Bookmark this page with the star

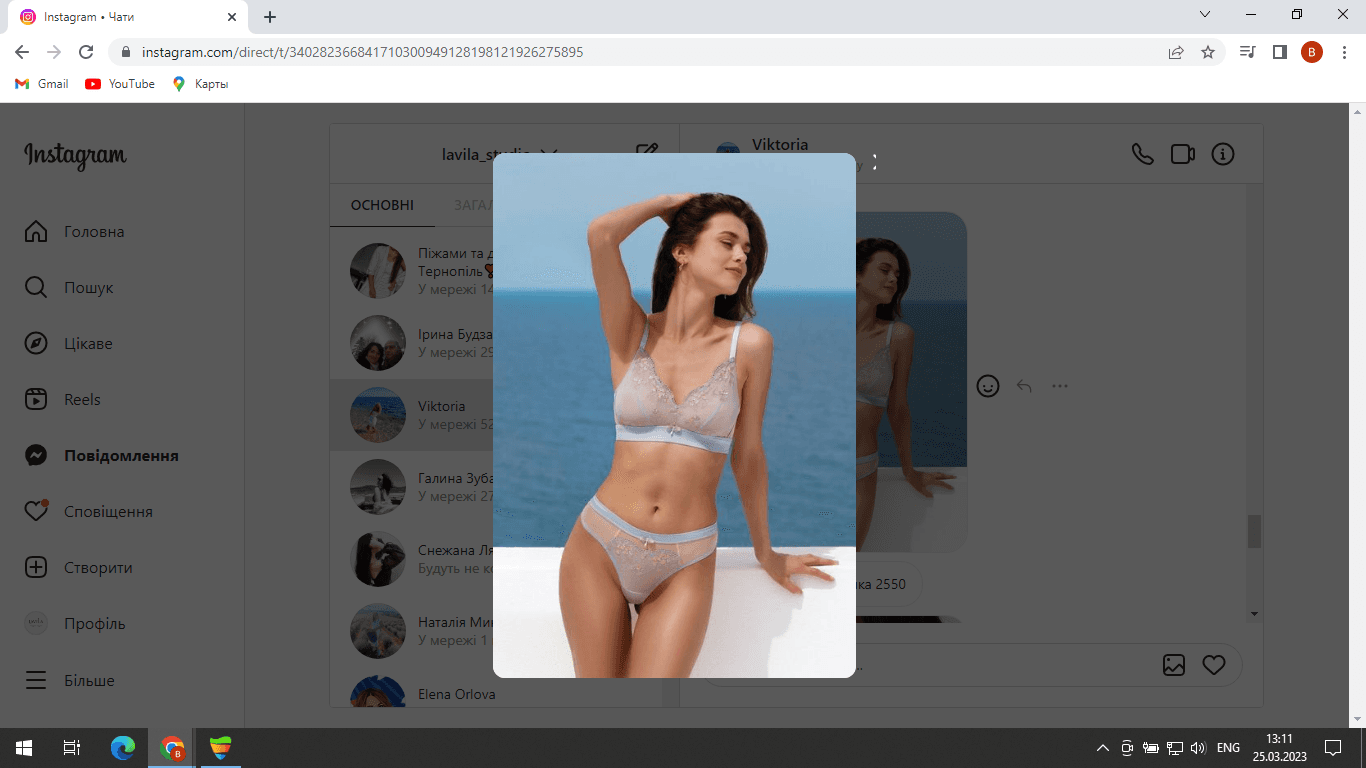pyautogui.click(x=1208, y=52)
